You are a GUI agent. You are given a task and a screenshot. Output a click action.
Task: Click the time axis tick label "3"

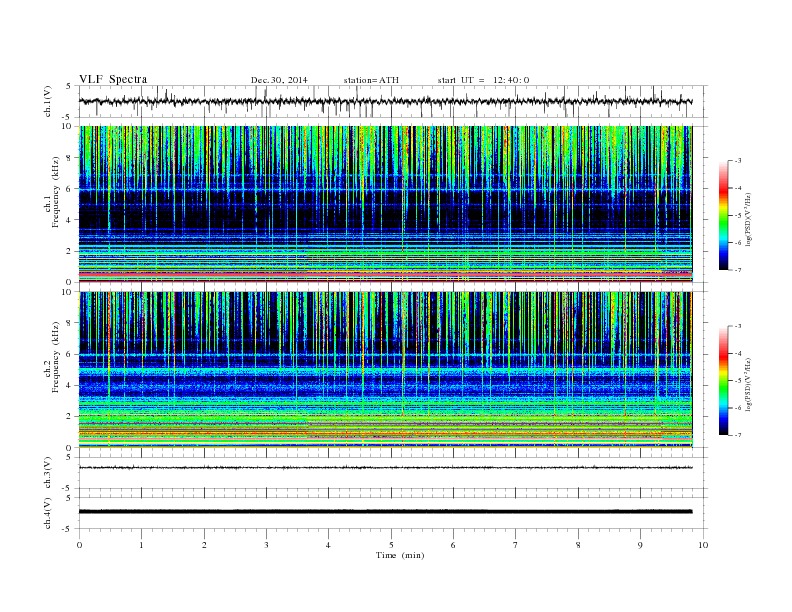[266, 545]
